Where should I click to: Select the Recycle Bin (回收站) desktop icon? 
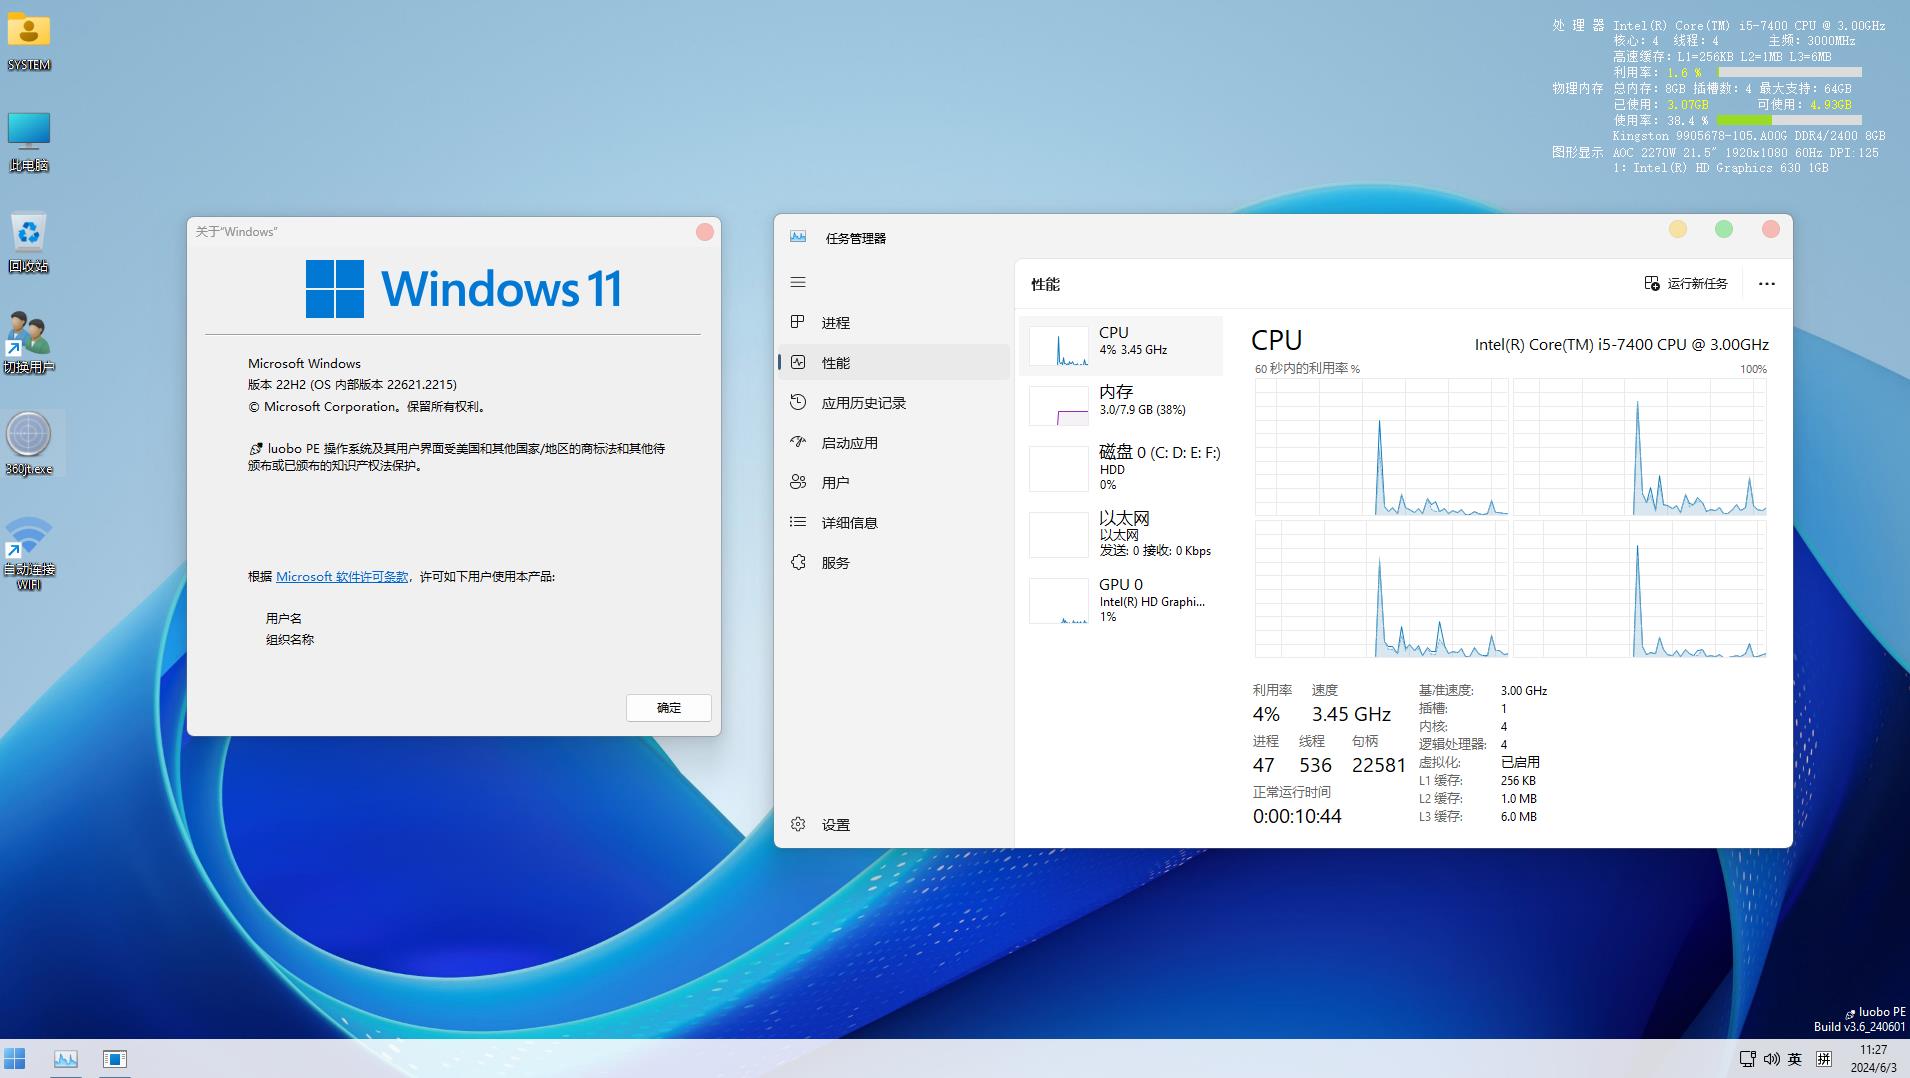pyautogui.click(x=29, y=242)
